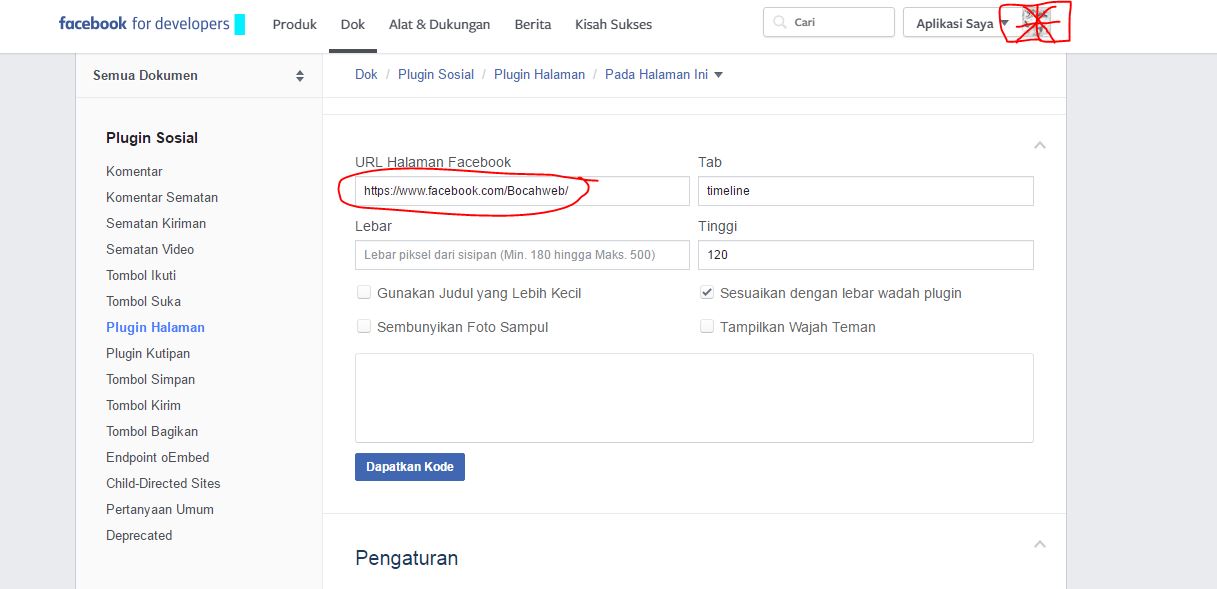Open Sematan Video in sidebar
1217x589 pixels.
tap(150, 249)
